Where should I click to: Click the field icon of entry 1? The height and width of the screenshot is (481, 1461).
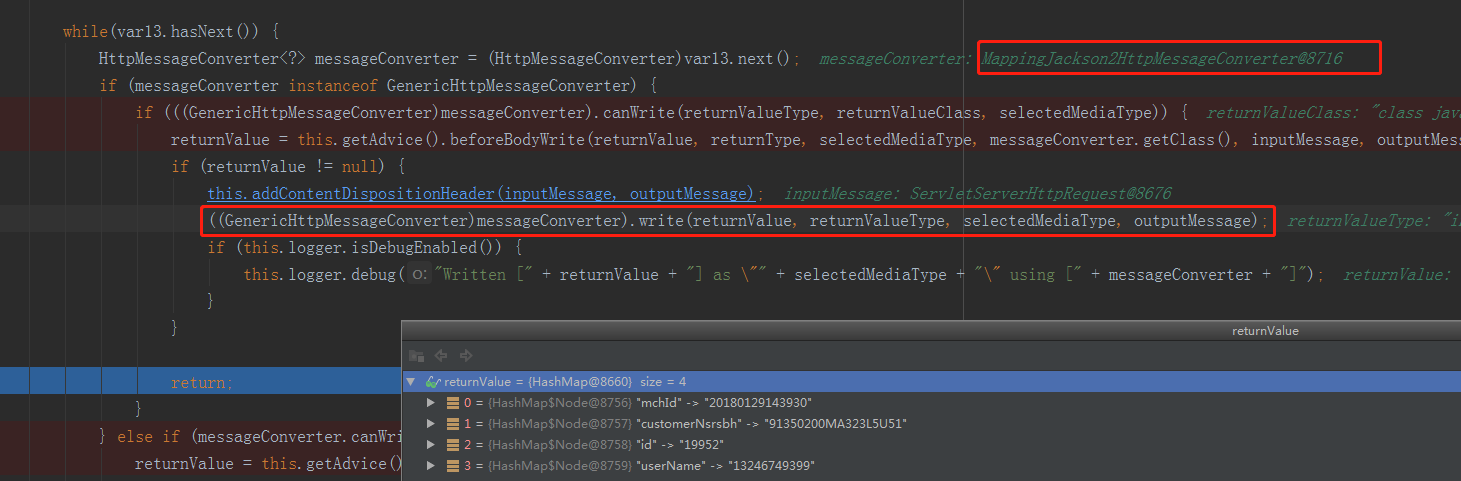click(452, 424)
